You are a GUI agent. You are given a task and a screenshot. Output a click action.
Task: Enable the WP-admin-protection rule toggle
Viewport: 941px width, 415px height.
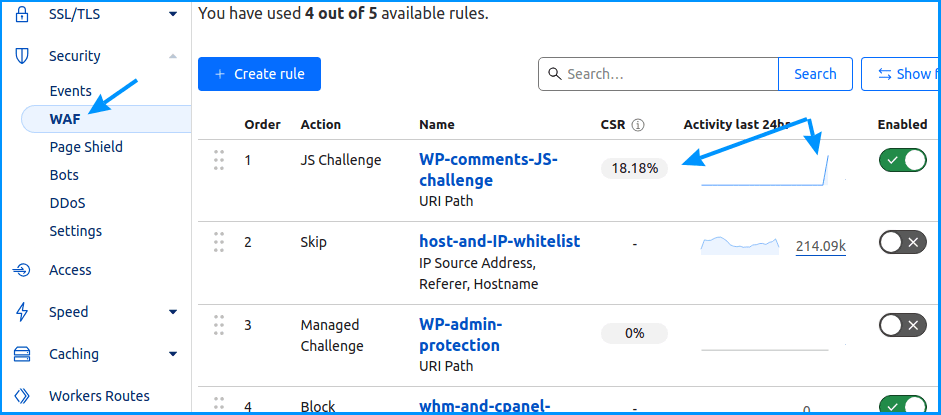[903, 325]
